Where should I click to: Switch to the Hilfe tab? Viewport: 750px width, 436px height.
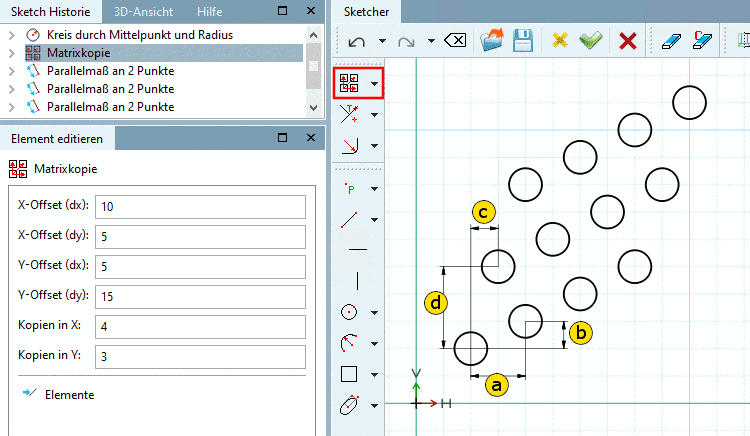[210, 11]
